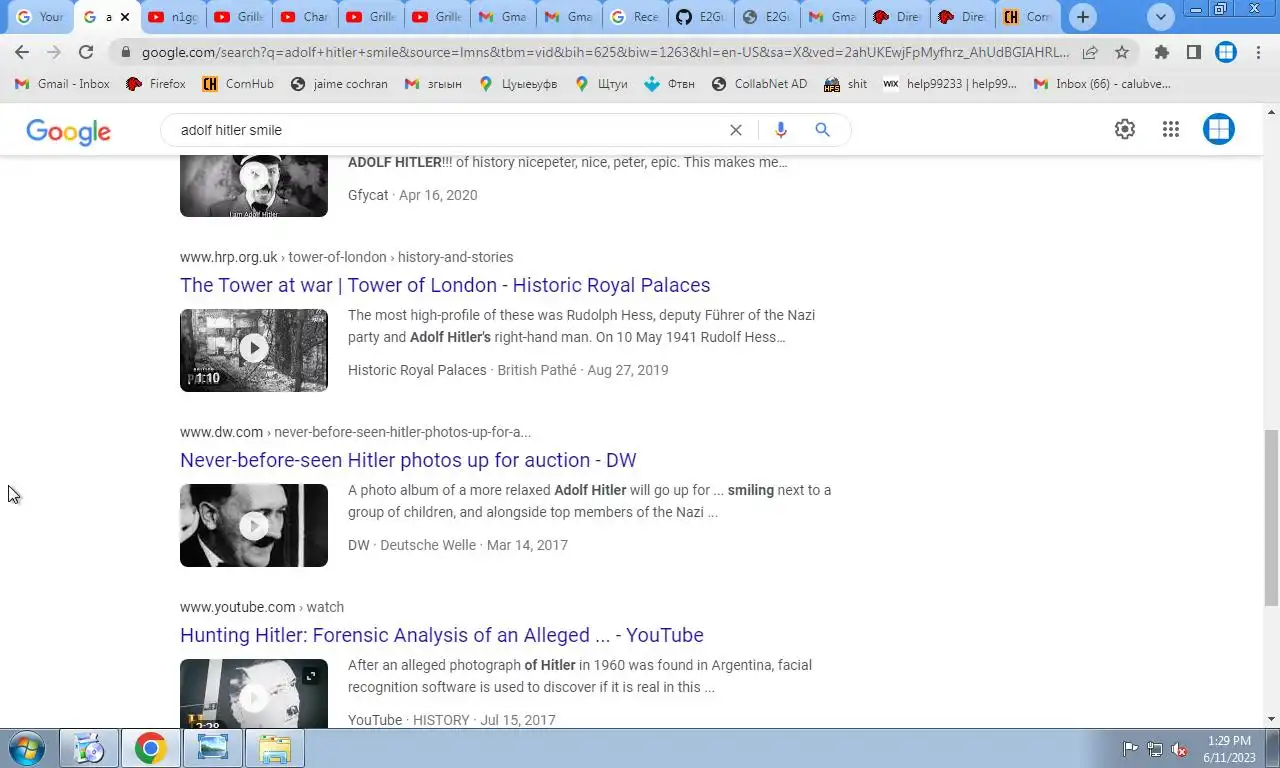Screen dimensions: 1280x768
Task: Open Firefox bookmark
Action: tap(156, 84)
